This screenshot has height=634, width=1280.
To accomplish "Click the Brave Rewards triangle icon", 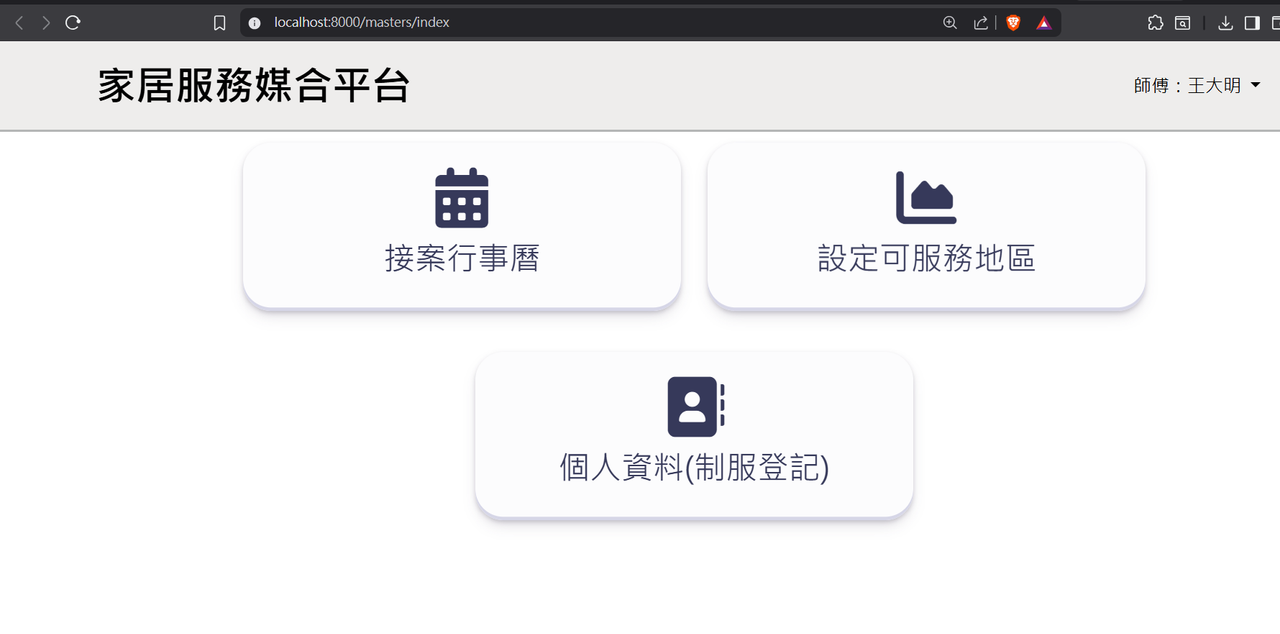I will click(1044, 22).
